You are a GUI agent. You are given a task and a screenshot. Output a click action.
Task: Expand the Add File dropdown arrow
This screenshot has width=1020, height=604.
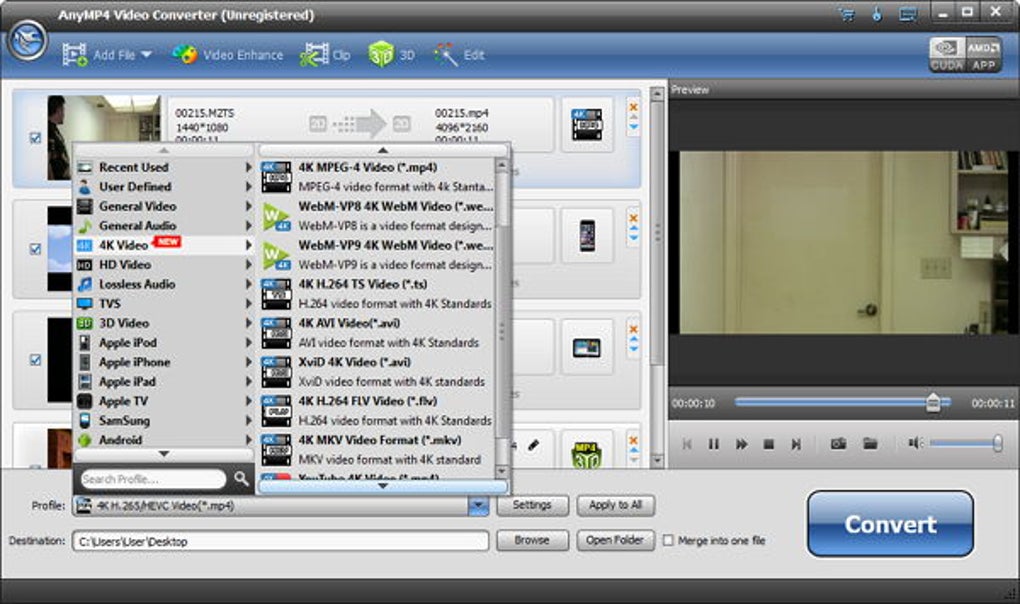click(x=146, y=55)
